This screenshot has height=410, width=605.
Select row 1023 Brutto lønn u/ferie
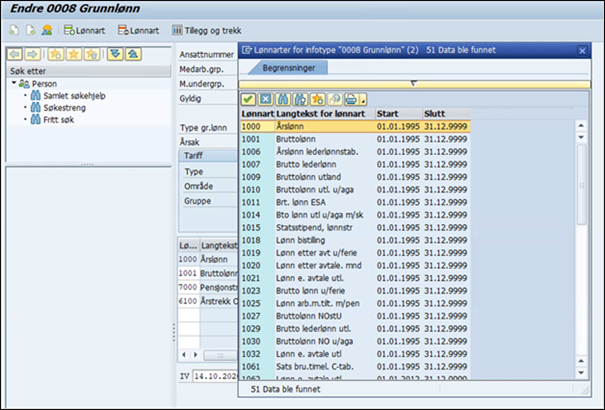pos(355,291)
